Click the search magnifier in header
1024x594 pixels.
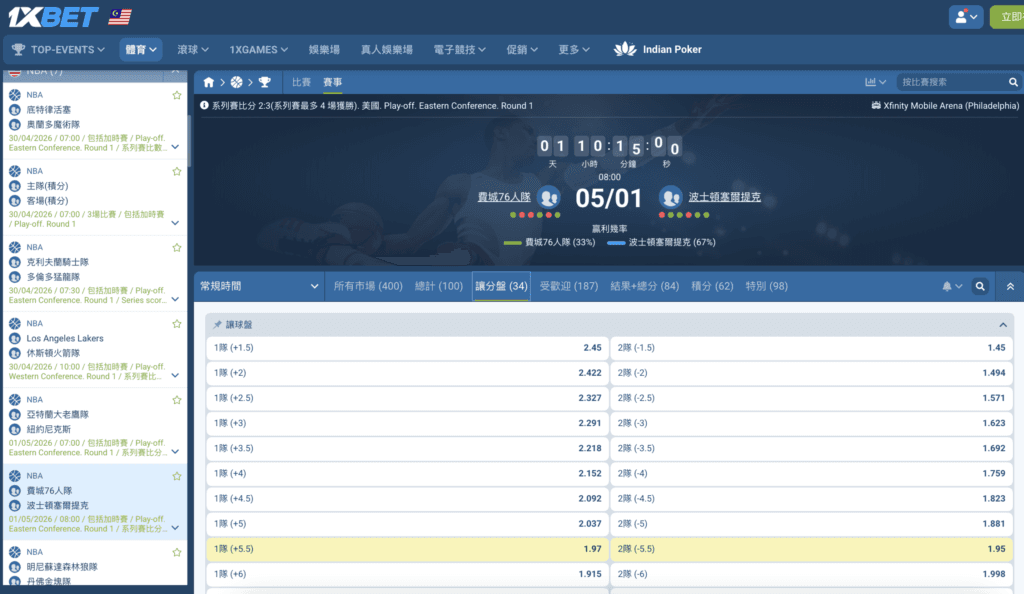[1013, 82]
